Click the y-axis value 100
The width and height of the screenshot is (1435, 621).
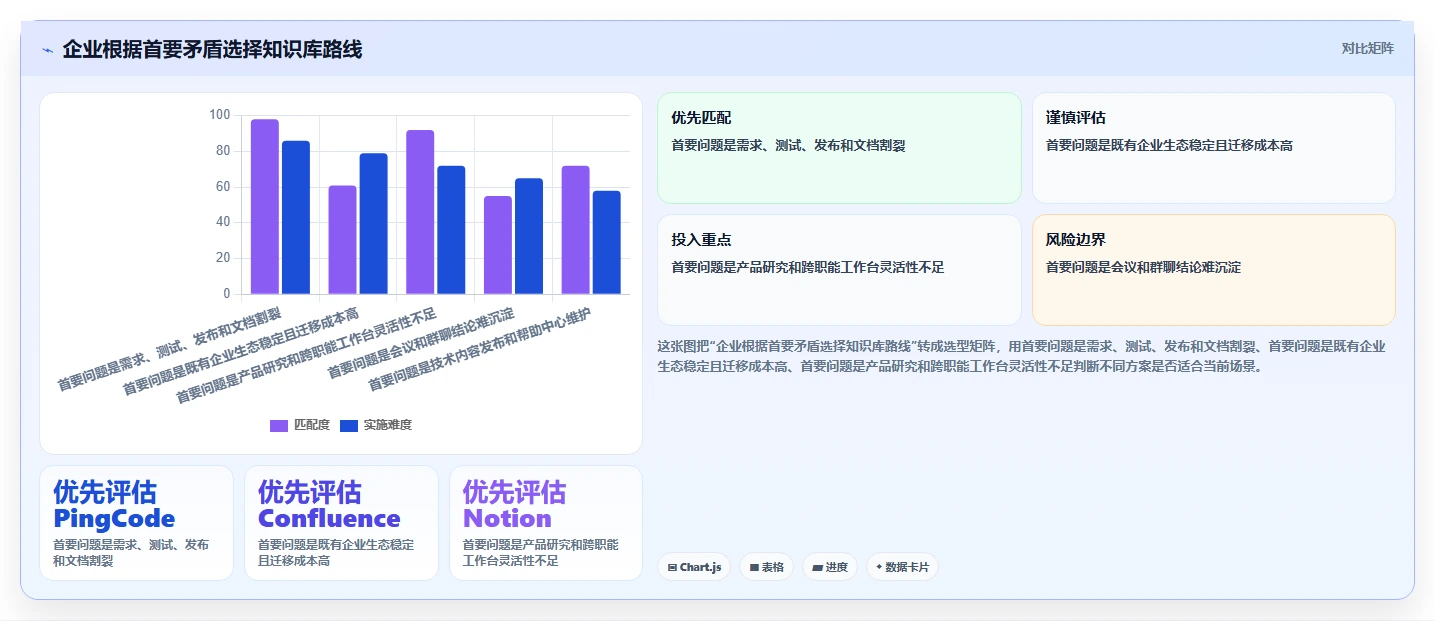[x=220, y=115]
